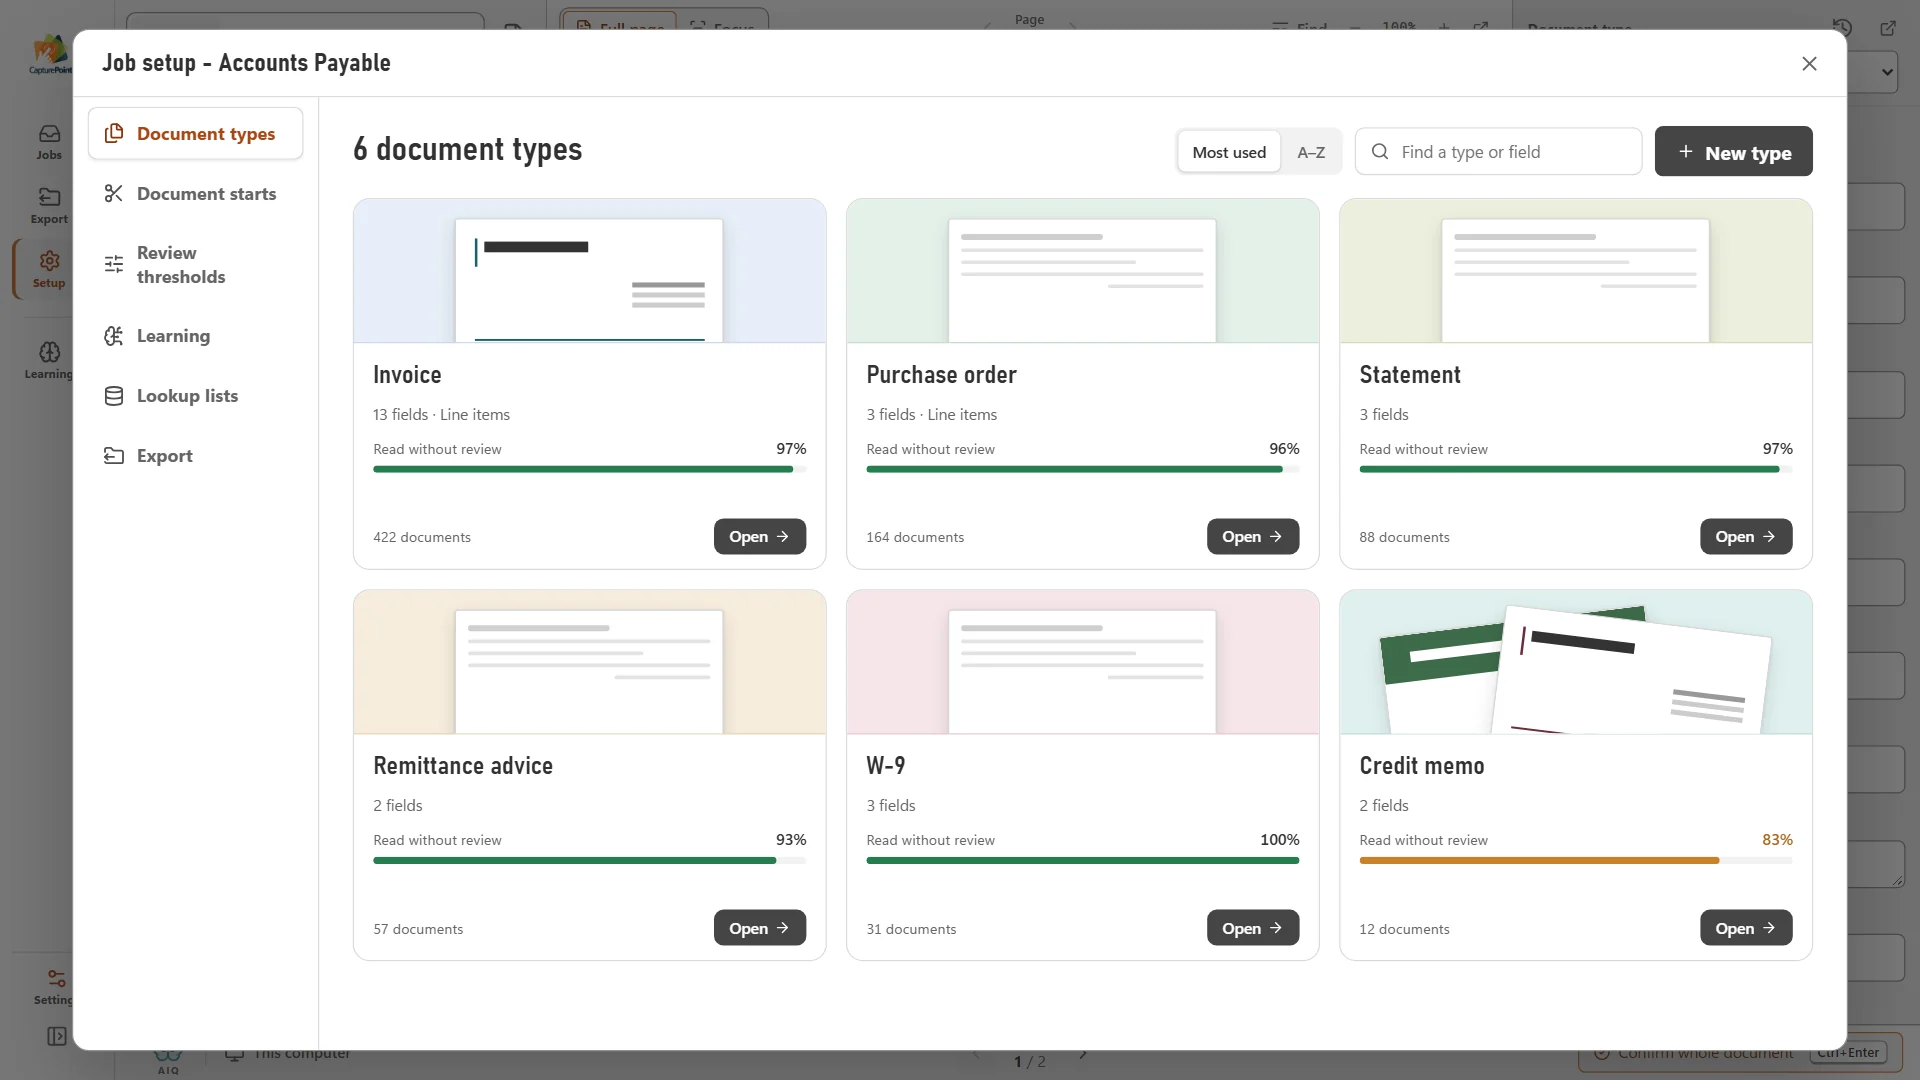Image resolution: width=1920 pixels, height=1080 pixels.
Task: Open the Statement document type
Action: point(1746,536)
